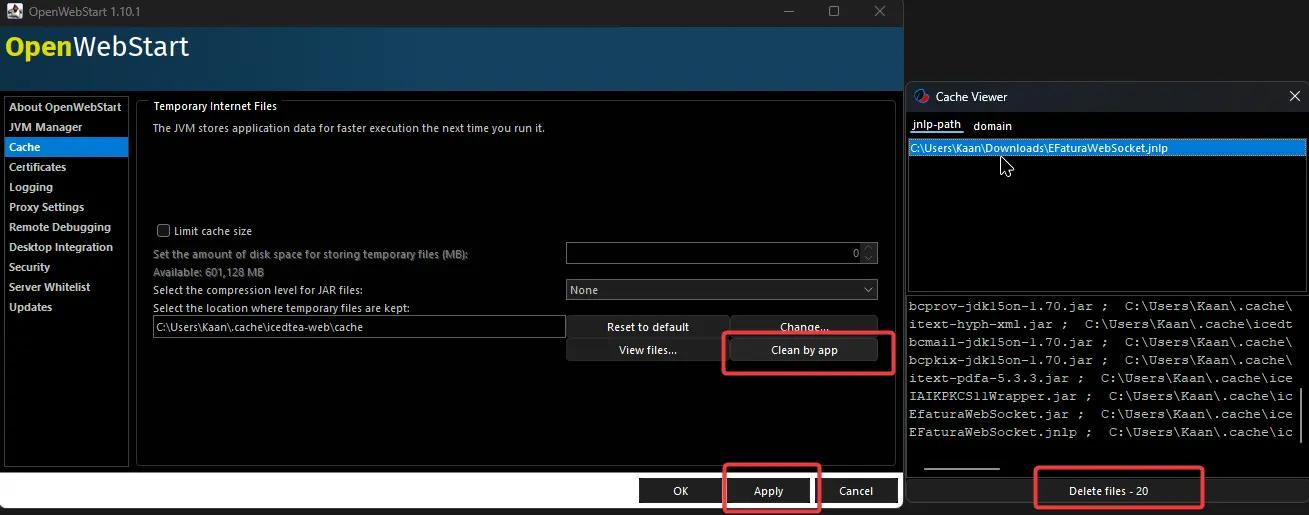Click the View files... button
The height and width of the screenshot is (515, 1309).
coord(648,350)
